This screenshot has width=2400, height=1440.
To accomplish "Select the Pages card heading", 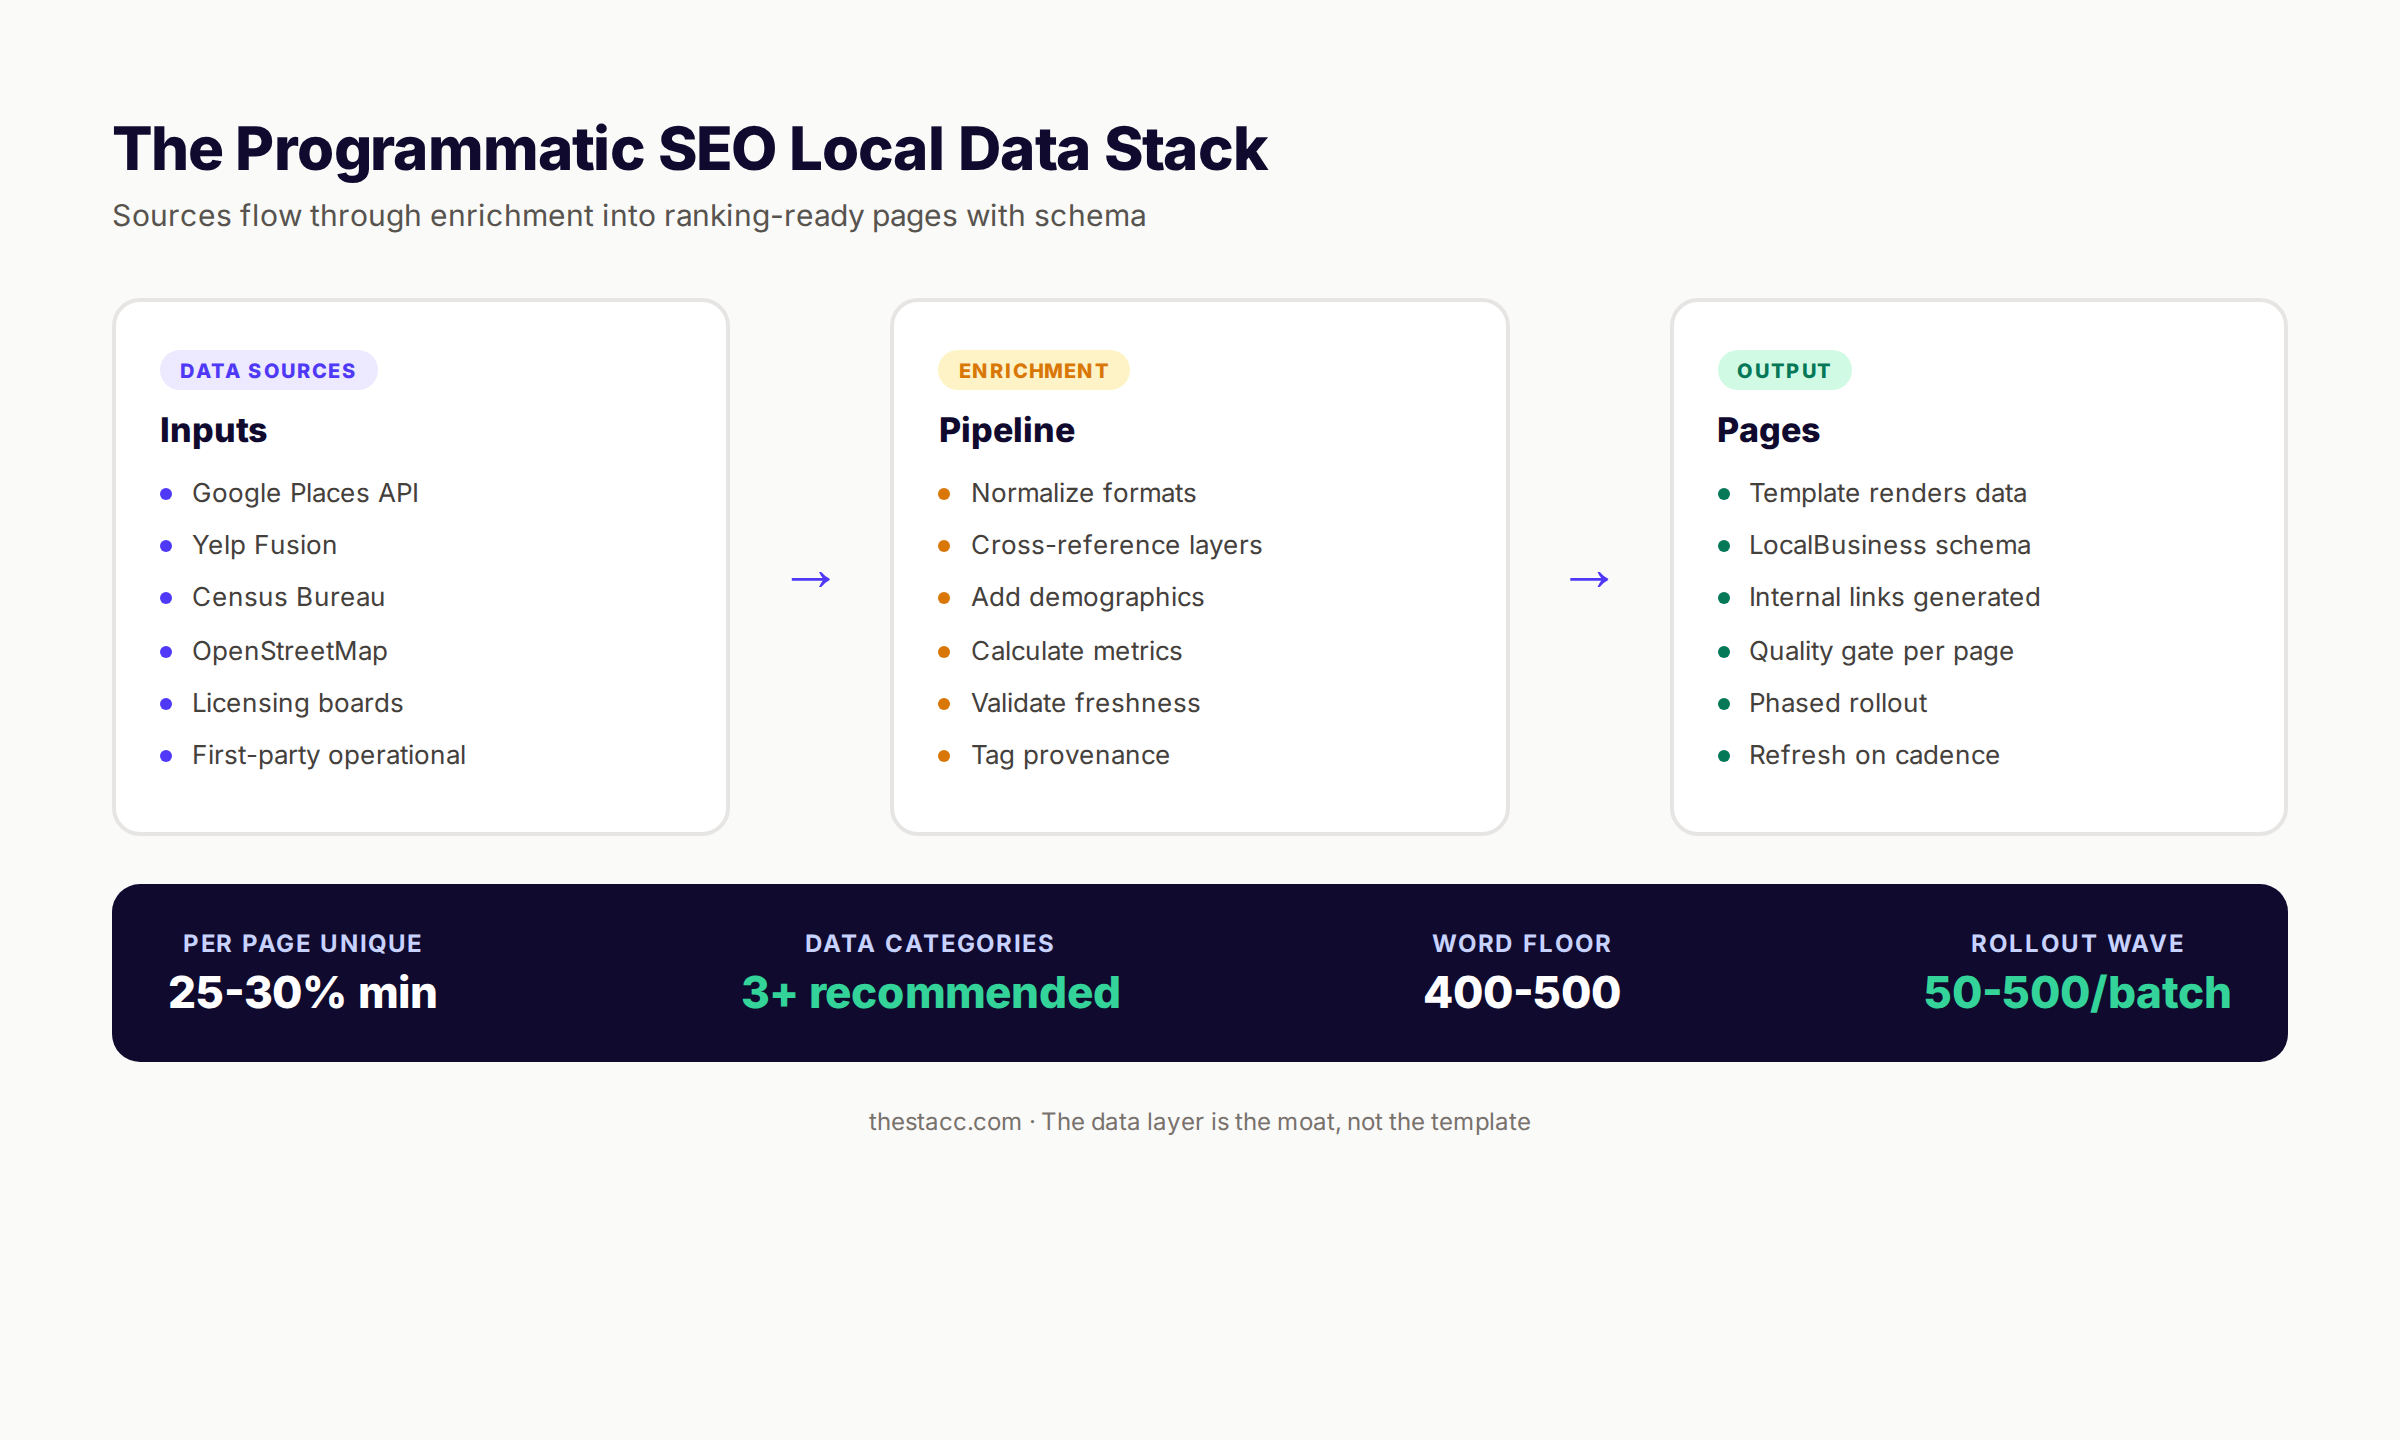I will pyautogui.click(x=1768, y=430).
